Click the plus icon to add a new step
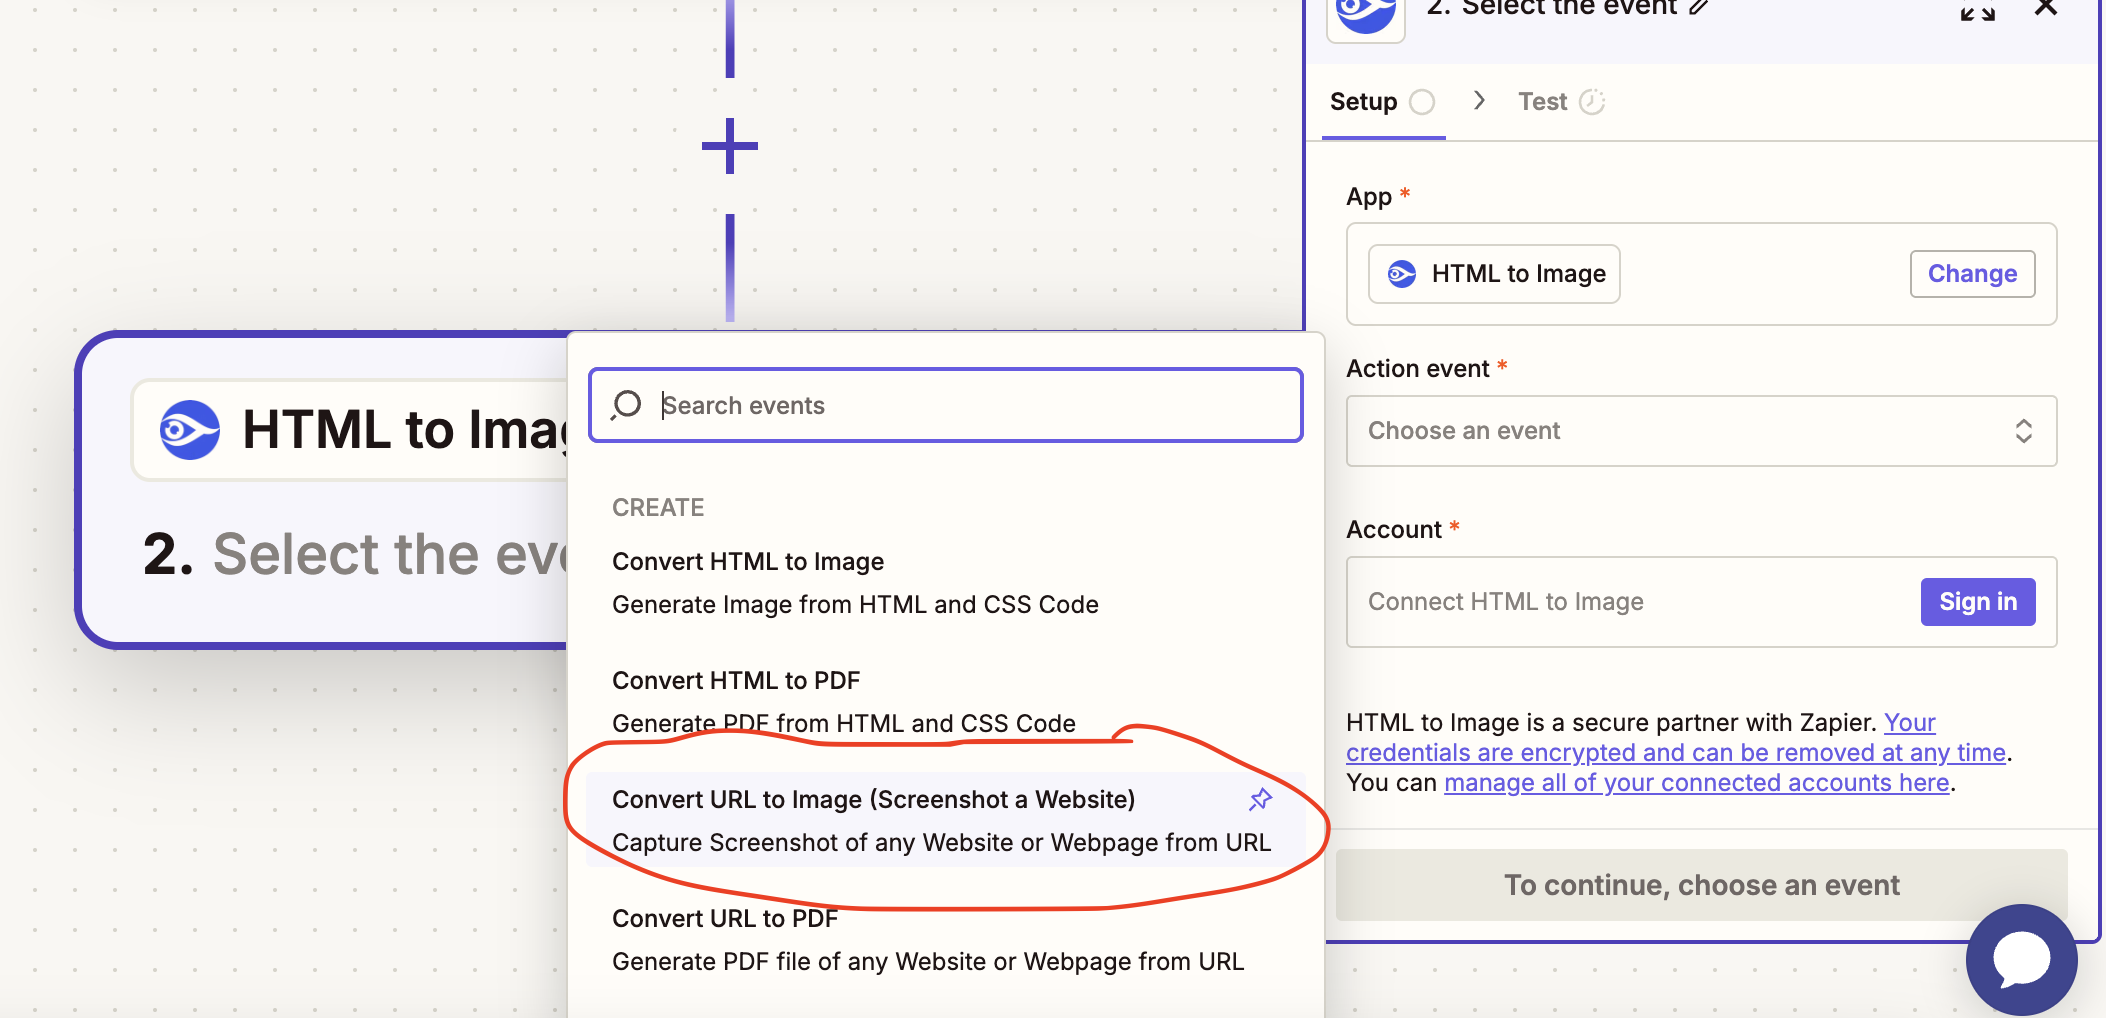Image resolution: width=2106 pixels, height=1018 pixels. point(729,146)
